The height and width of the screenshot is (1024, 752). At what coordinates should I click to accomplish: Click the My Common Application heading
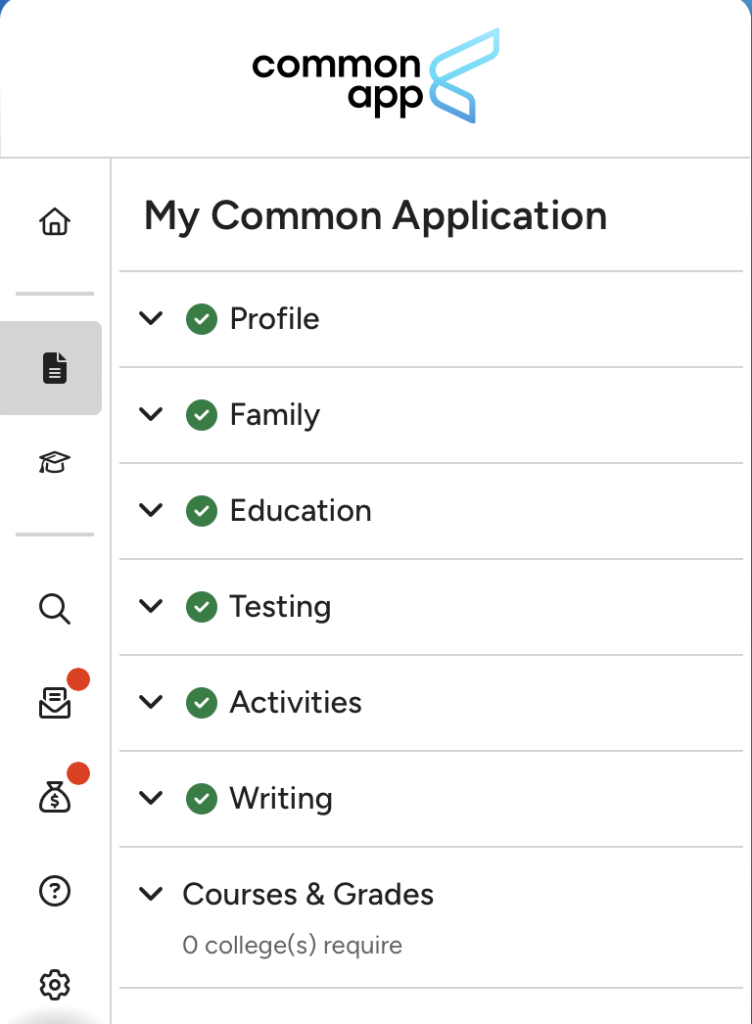coord(375,216)
